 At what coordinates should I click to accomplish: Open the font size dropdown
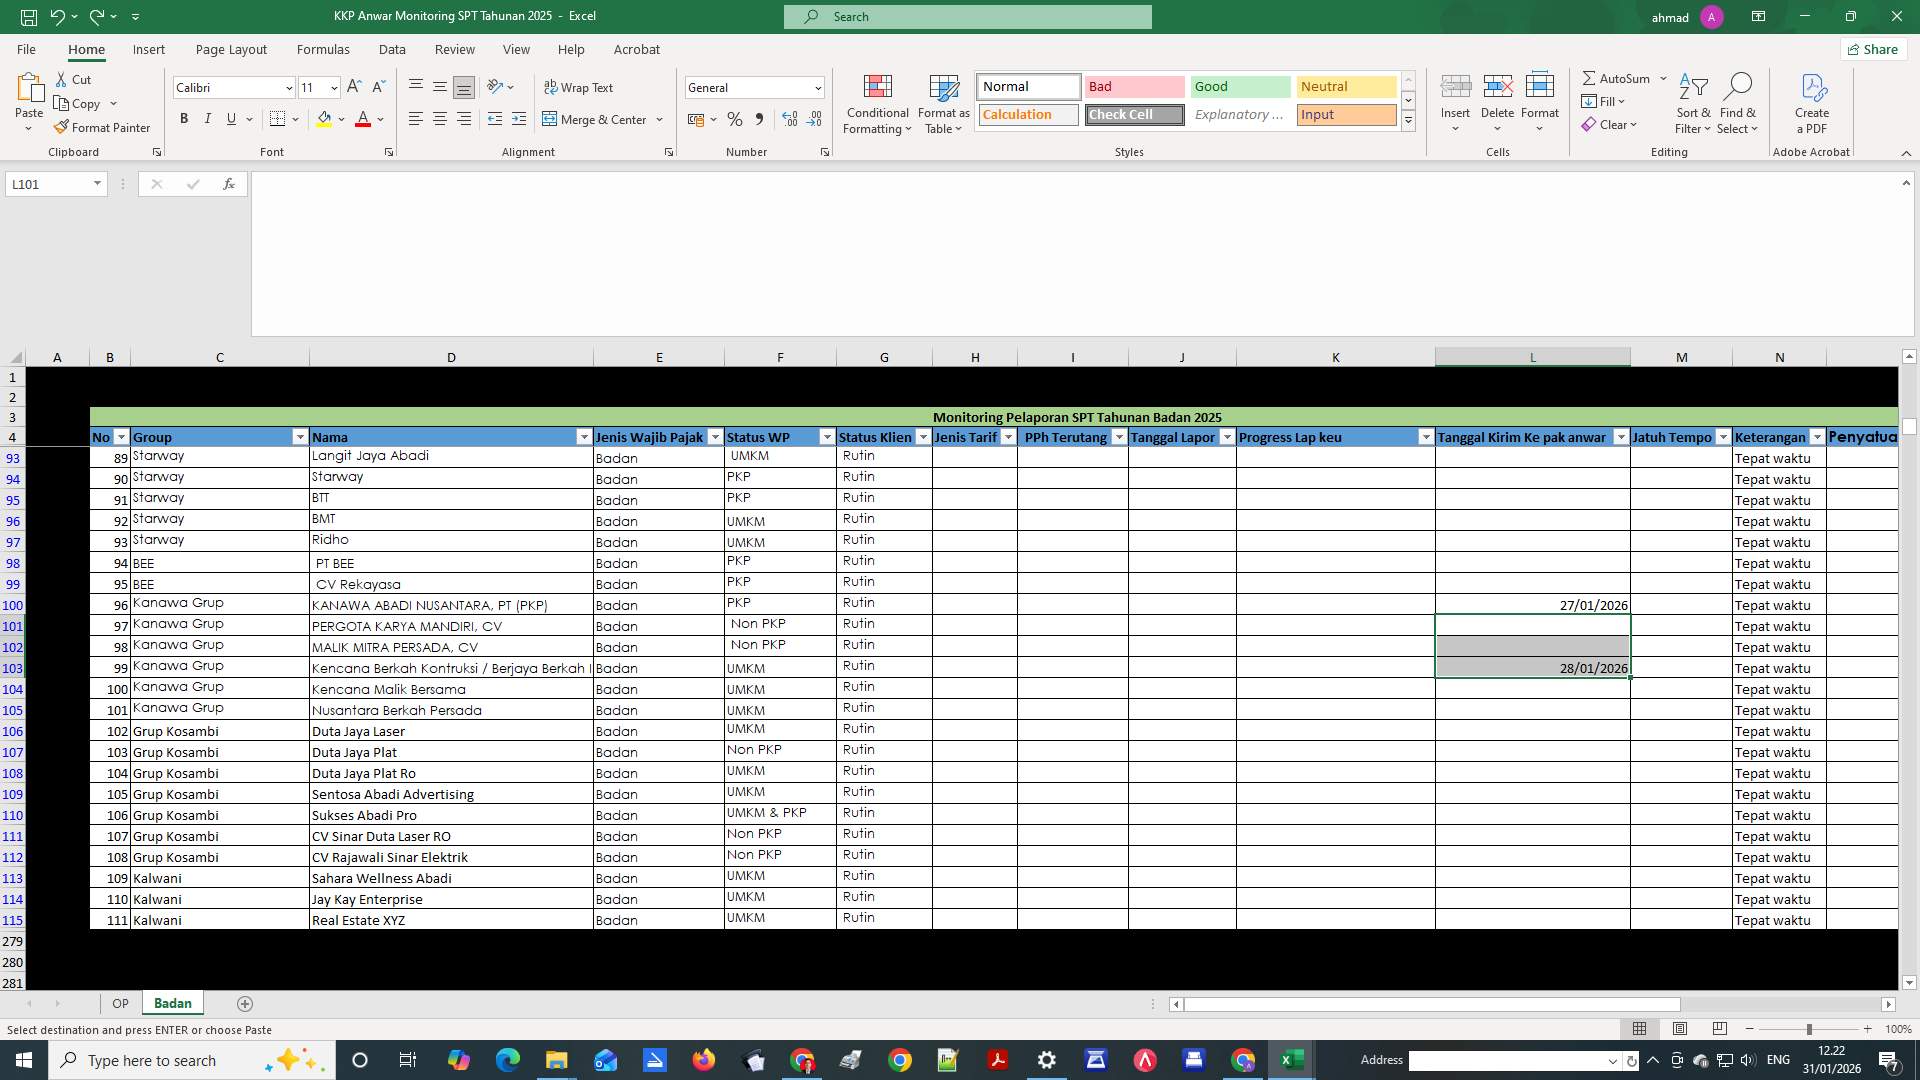click(x=333, y=88)
